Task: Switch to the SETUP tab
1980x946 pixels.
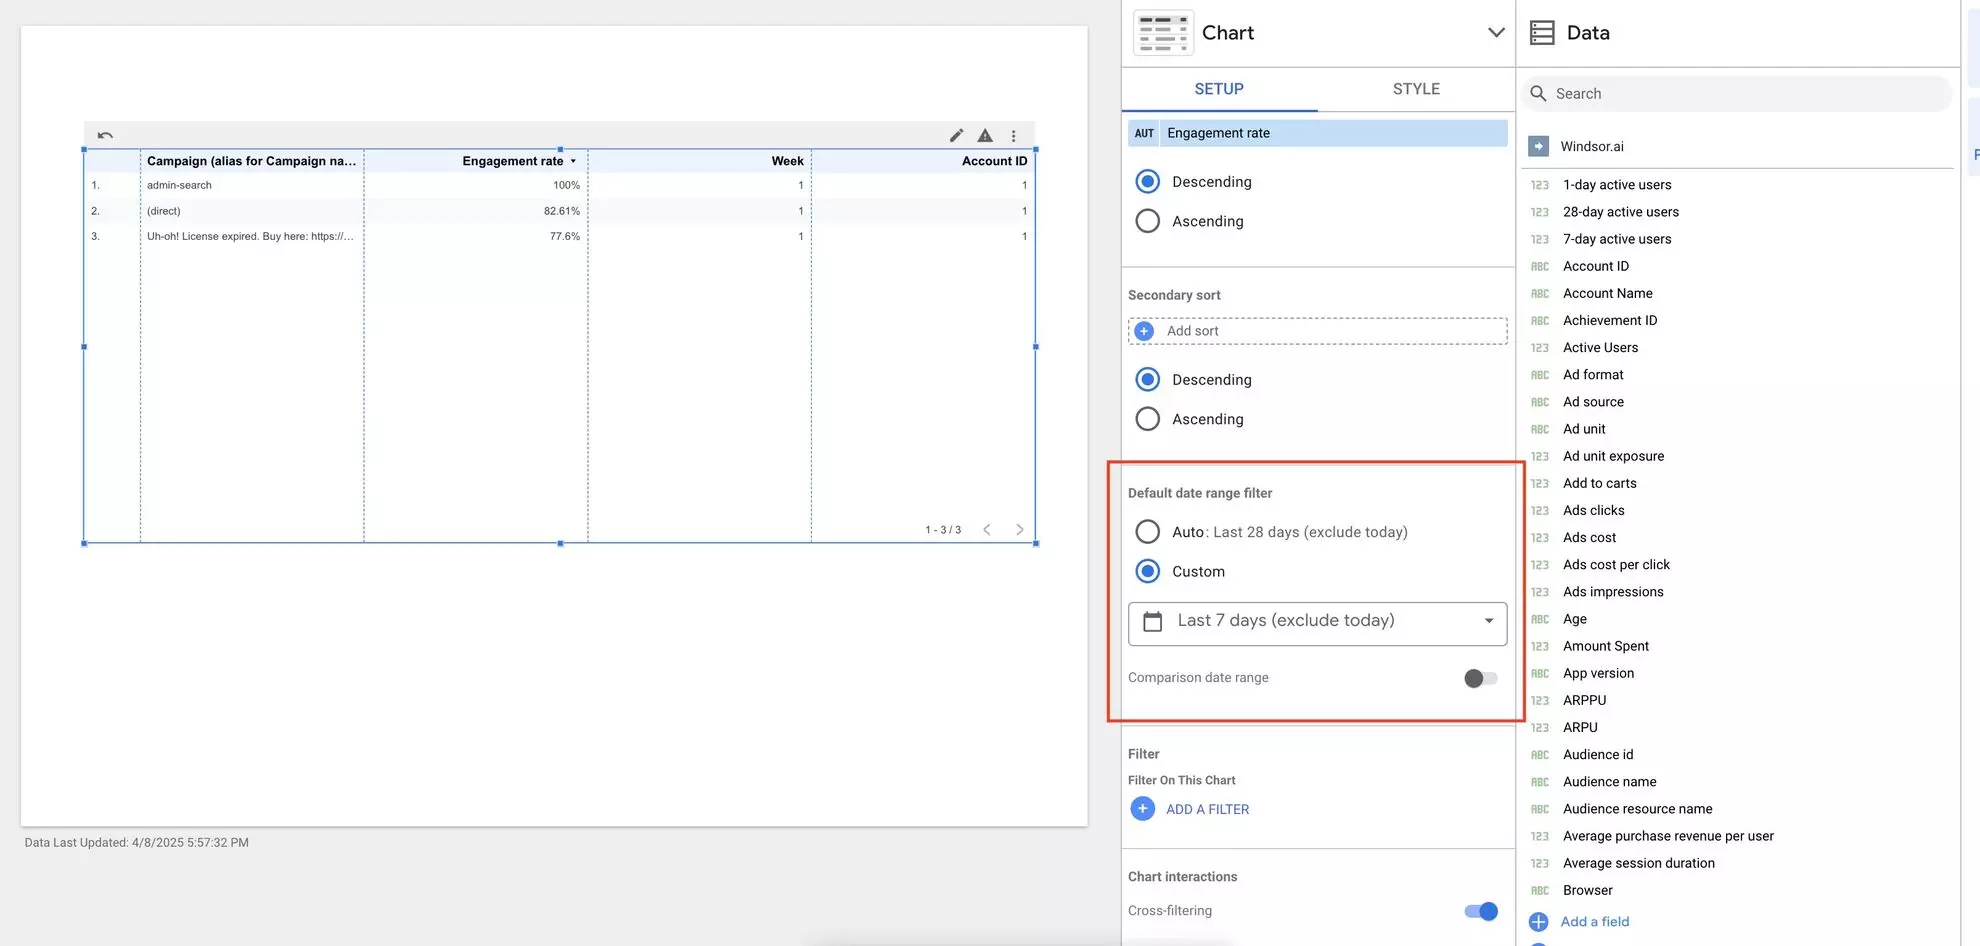Action: coord(1219,89)
